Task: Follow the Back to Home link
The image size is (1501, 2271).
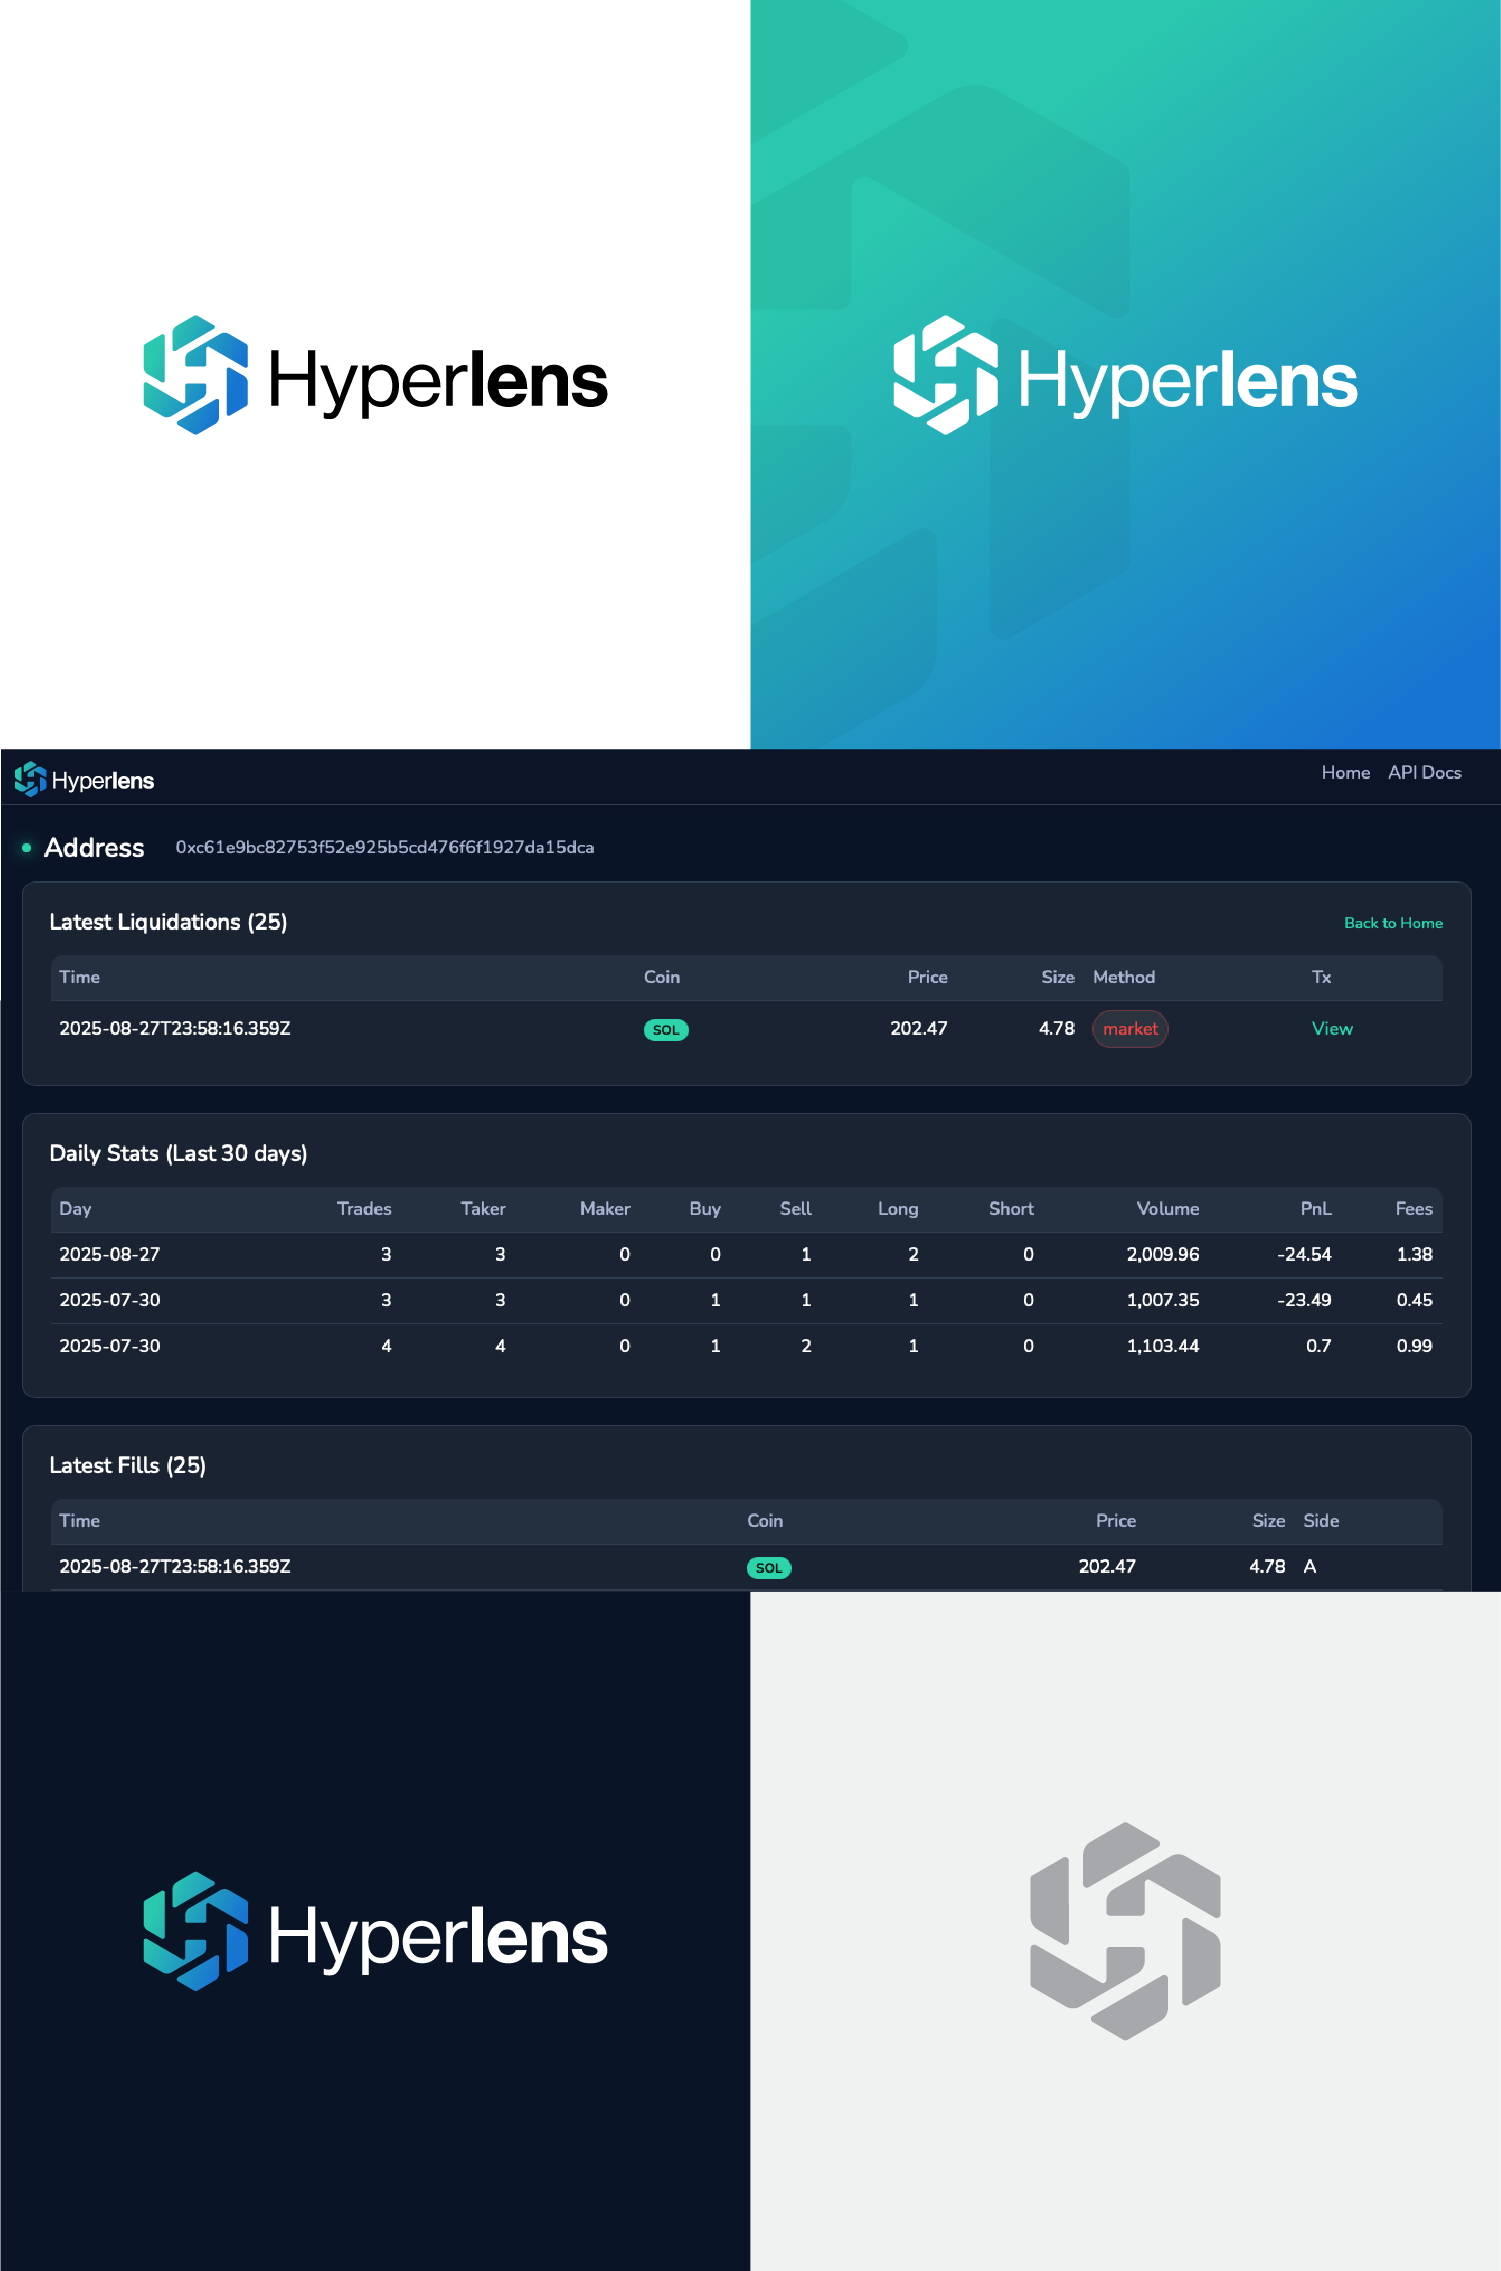Action: [1393, 923]
